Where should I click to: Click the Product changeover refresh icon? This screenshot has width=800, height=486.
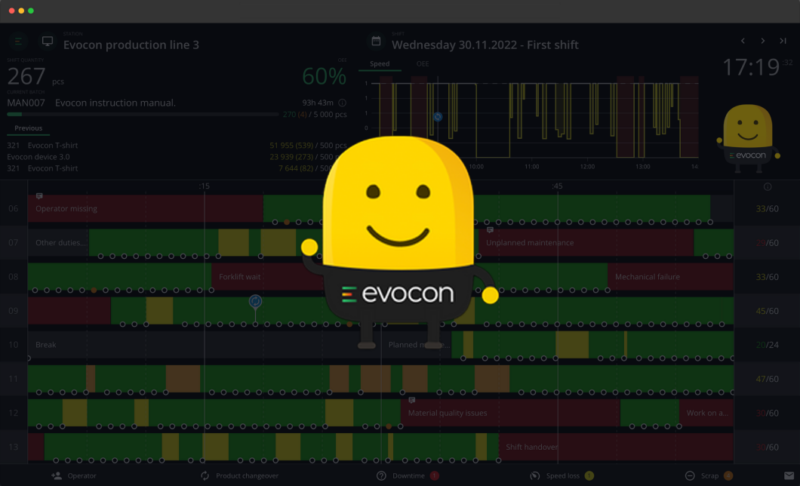pos(205,476)
